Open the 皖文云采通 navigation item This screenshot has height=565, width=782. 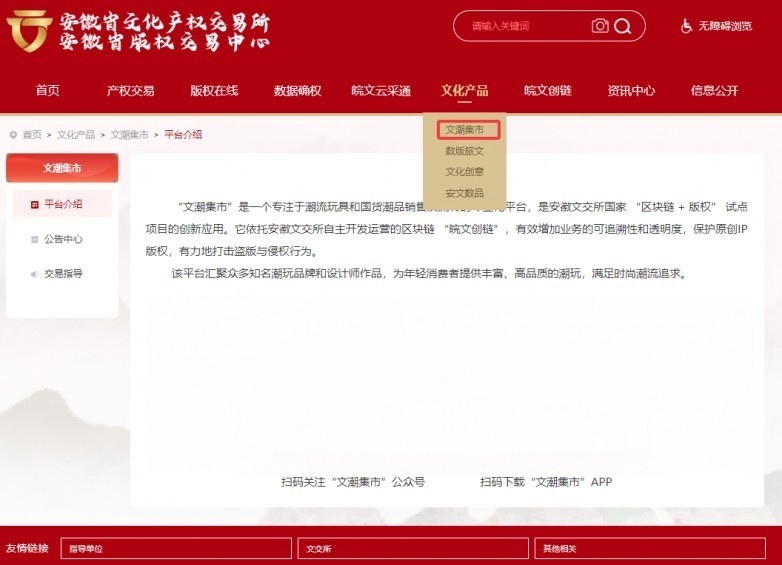381,90
